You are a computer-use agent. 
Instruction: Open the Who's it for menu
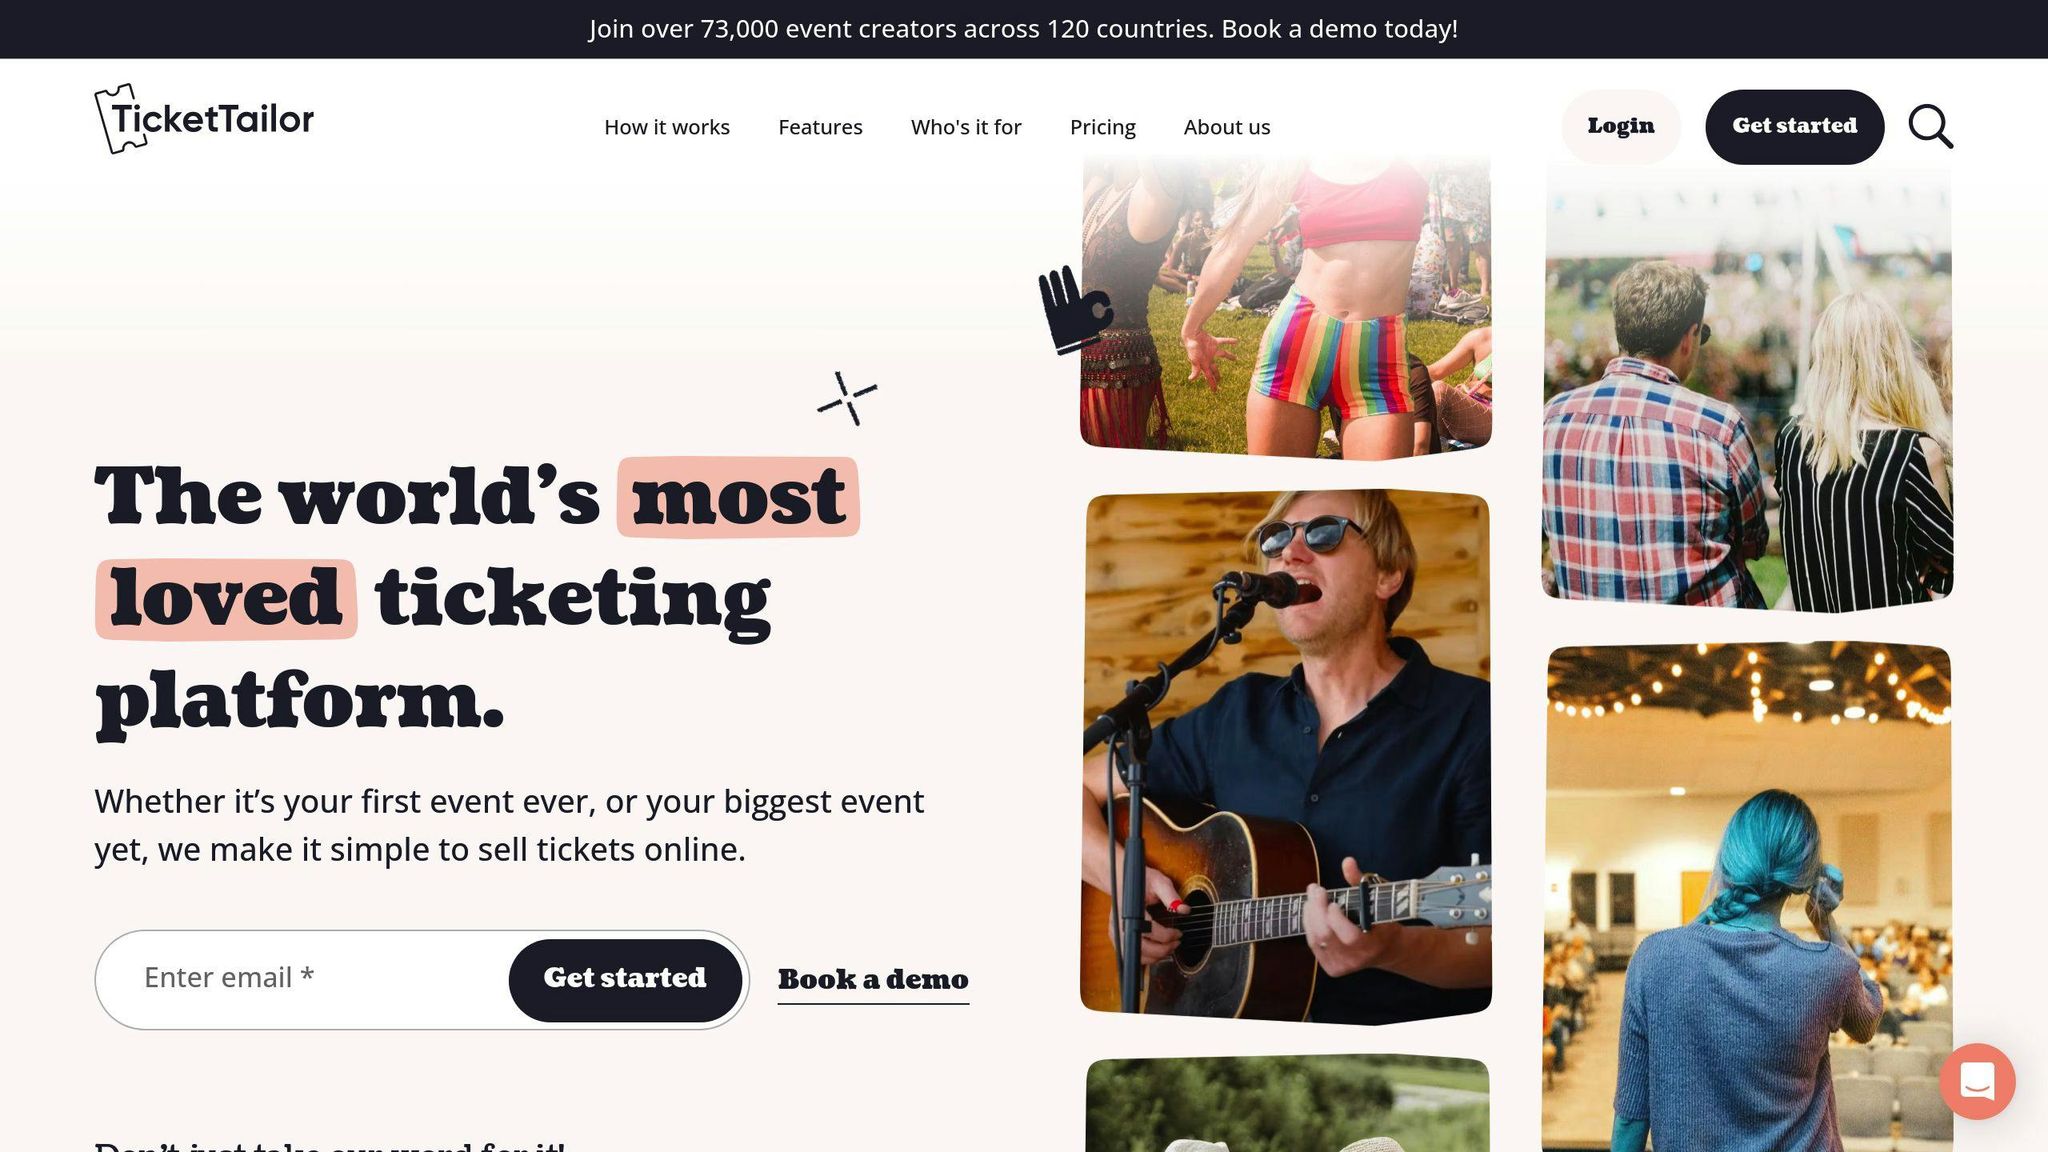pos(966,127)
